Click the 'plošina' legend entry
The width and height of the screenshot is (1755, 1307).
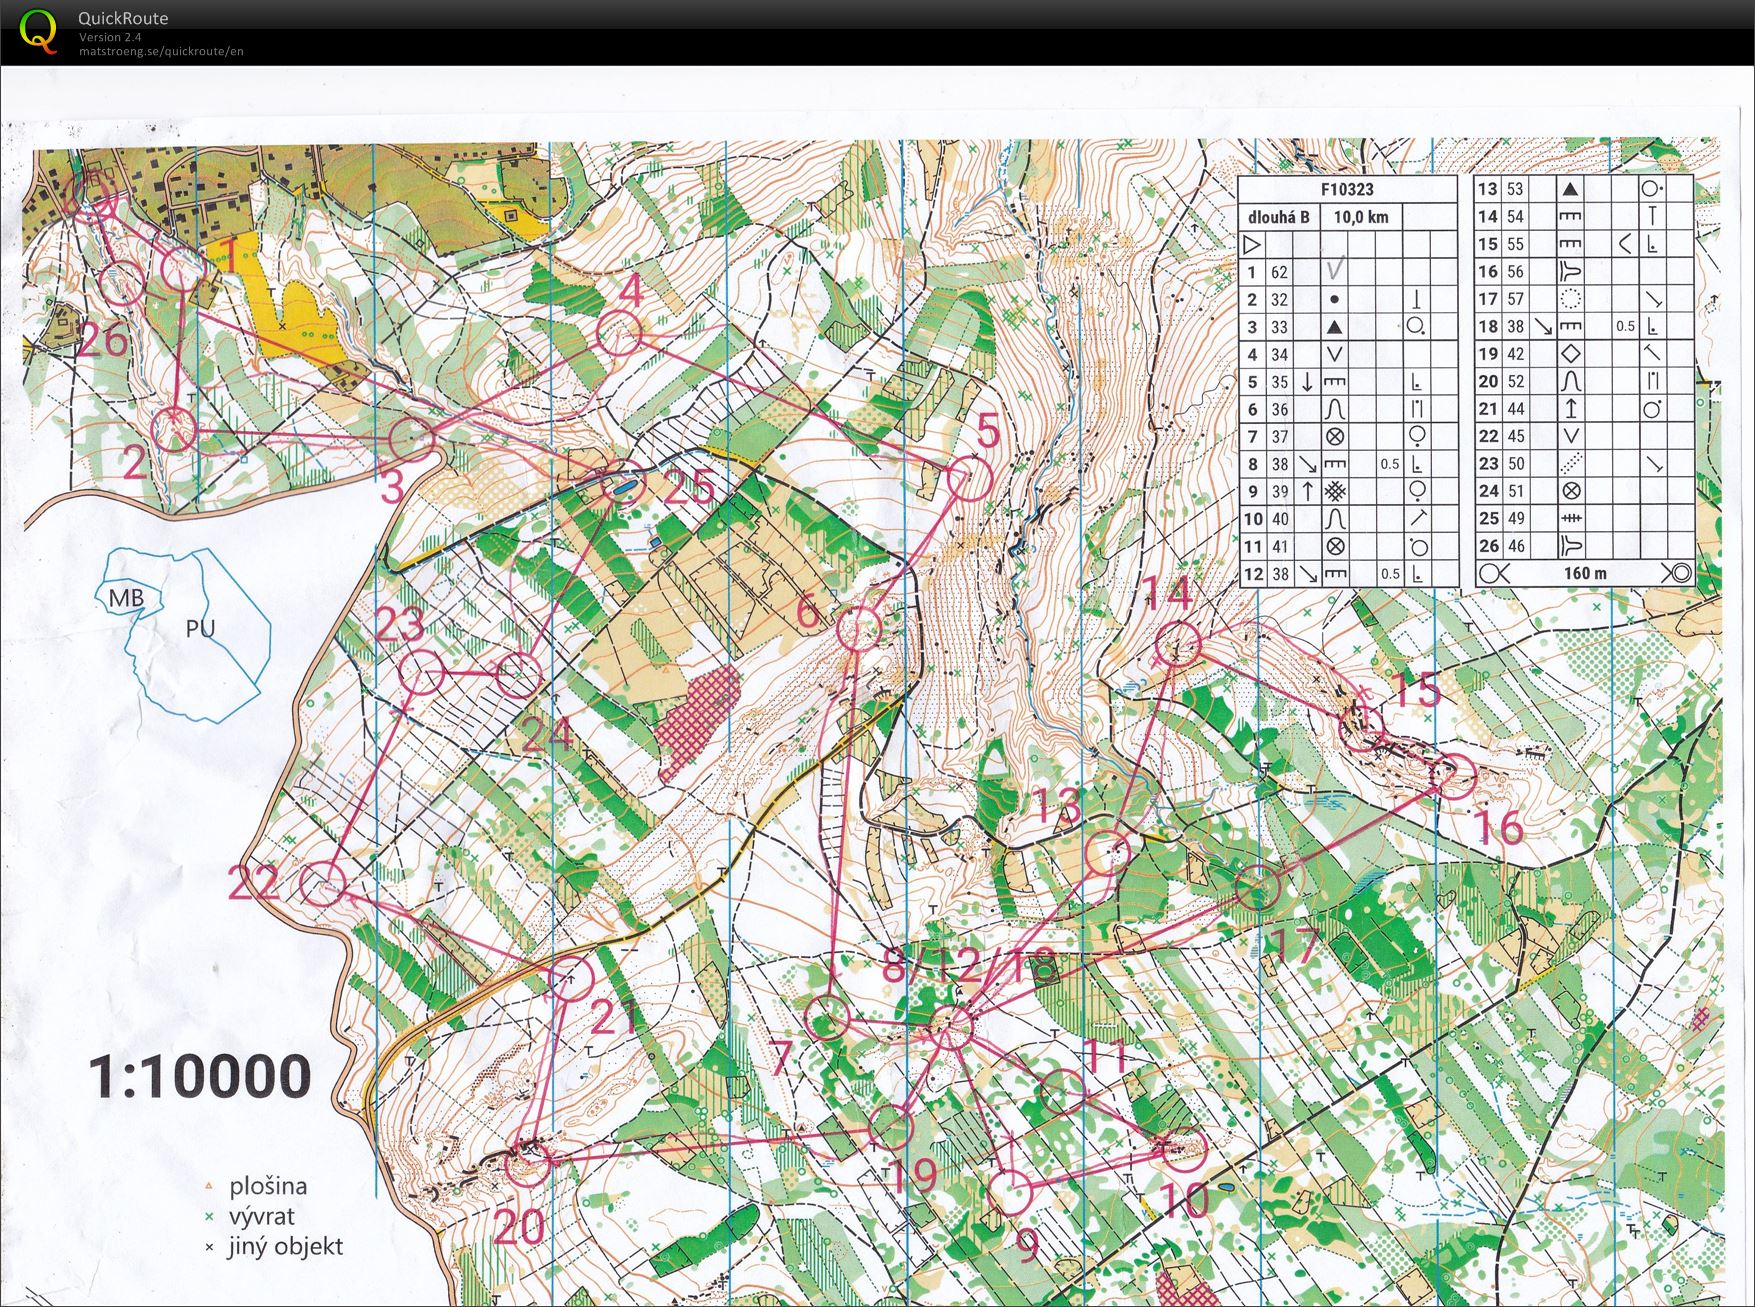click(x=268, y=1186)
